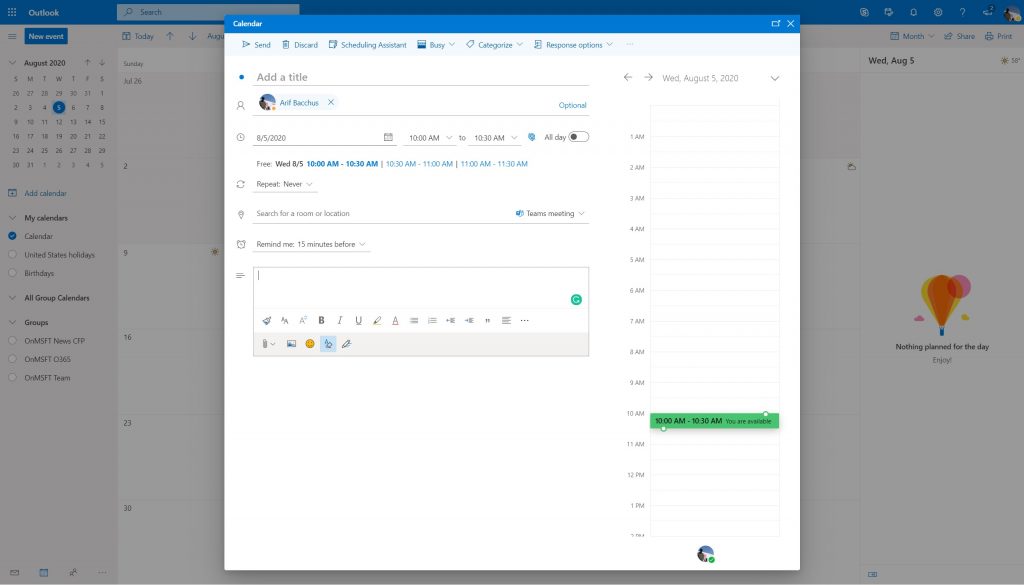The image size is (1024, 585).
Task: Select the text highlight tool
Action: tap(377, 321)
